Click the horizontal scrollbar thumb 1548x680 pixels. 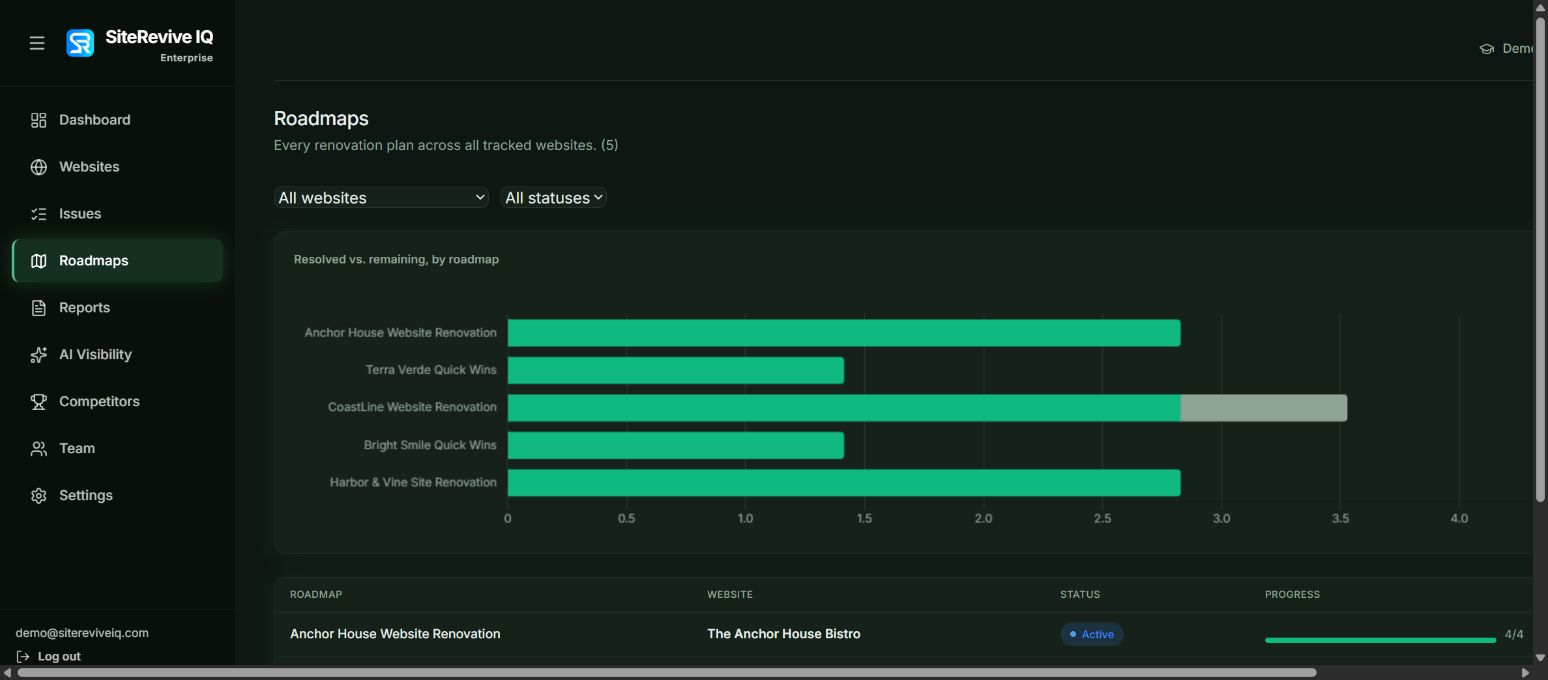pyautogui.click(x=667, y=672)
